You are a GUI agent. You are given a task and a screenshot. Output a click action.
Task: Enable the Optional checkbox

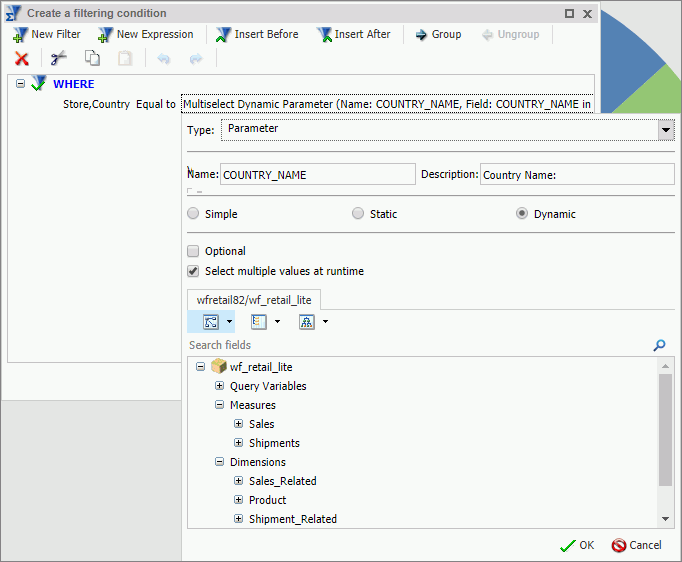coord(193,251)
